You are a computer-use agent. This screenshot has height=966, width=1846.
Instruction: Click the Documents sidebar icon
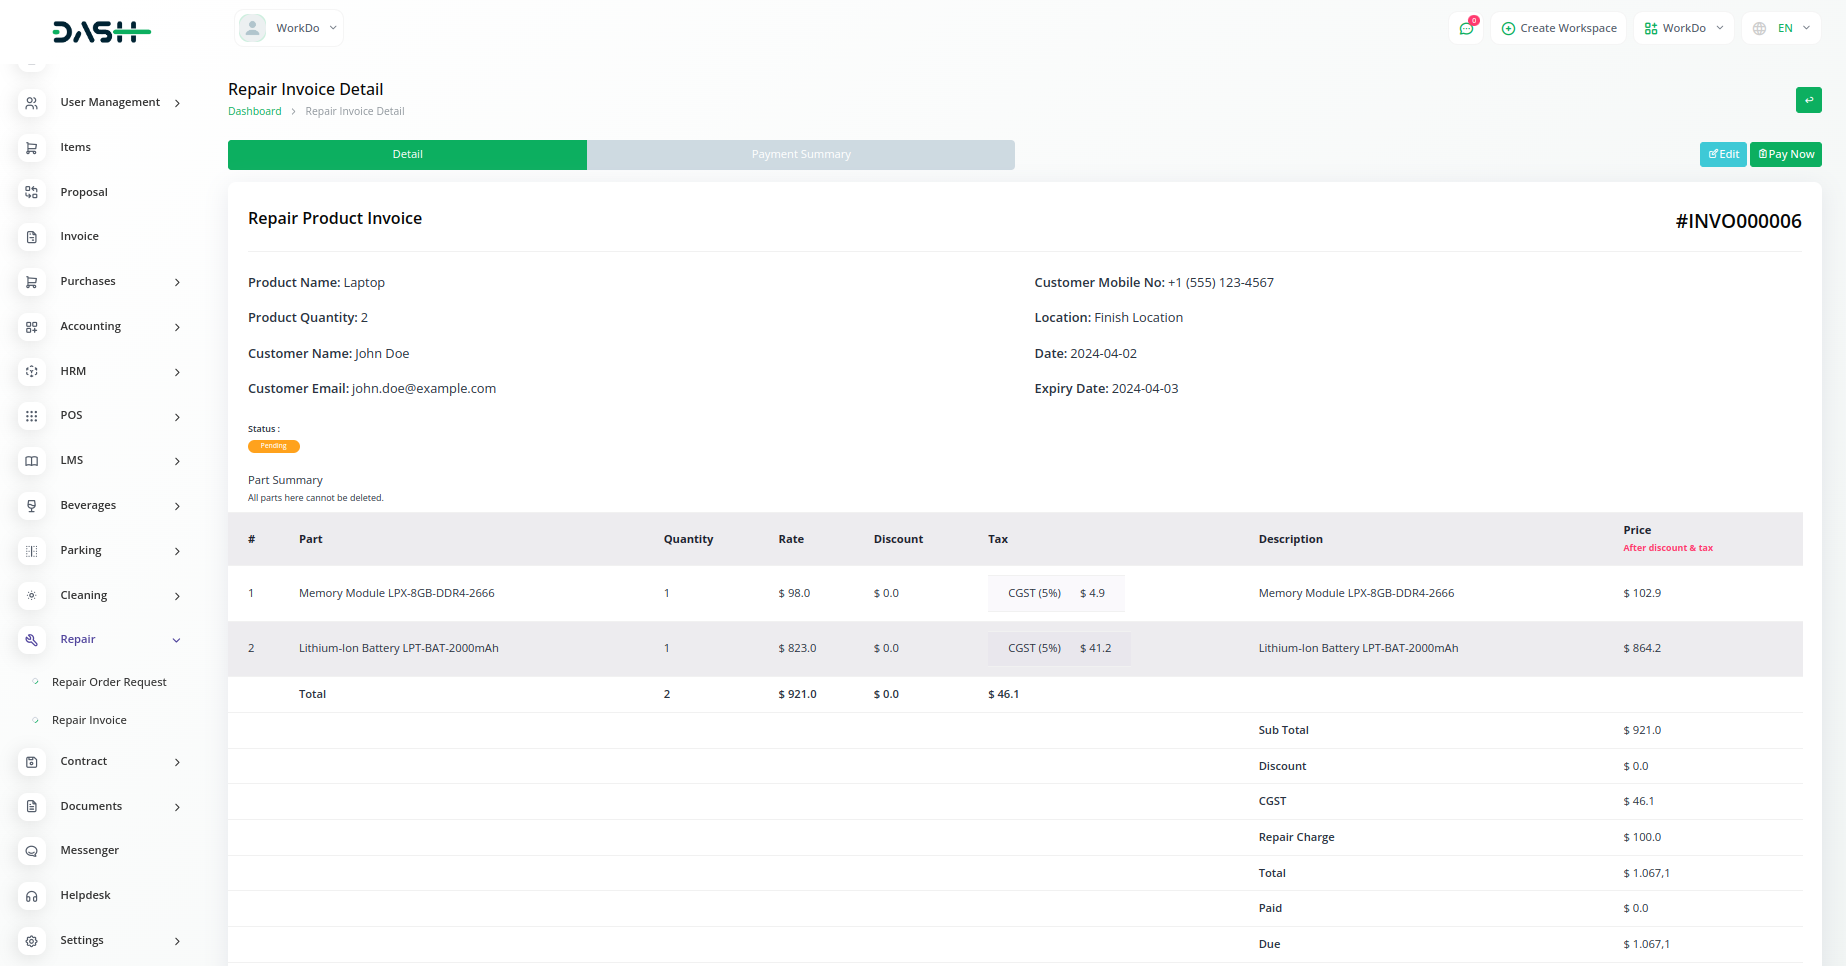pos(32,806)
